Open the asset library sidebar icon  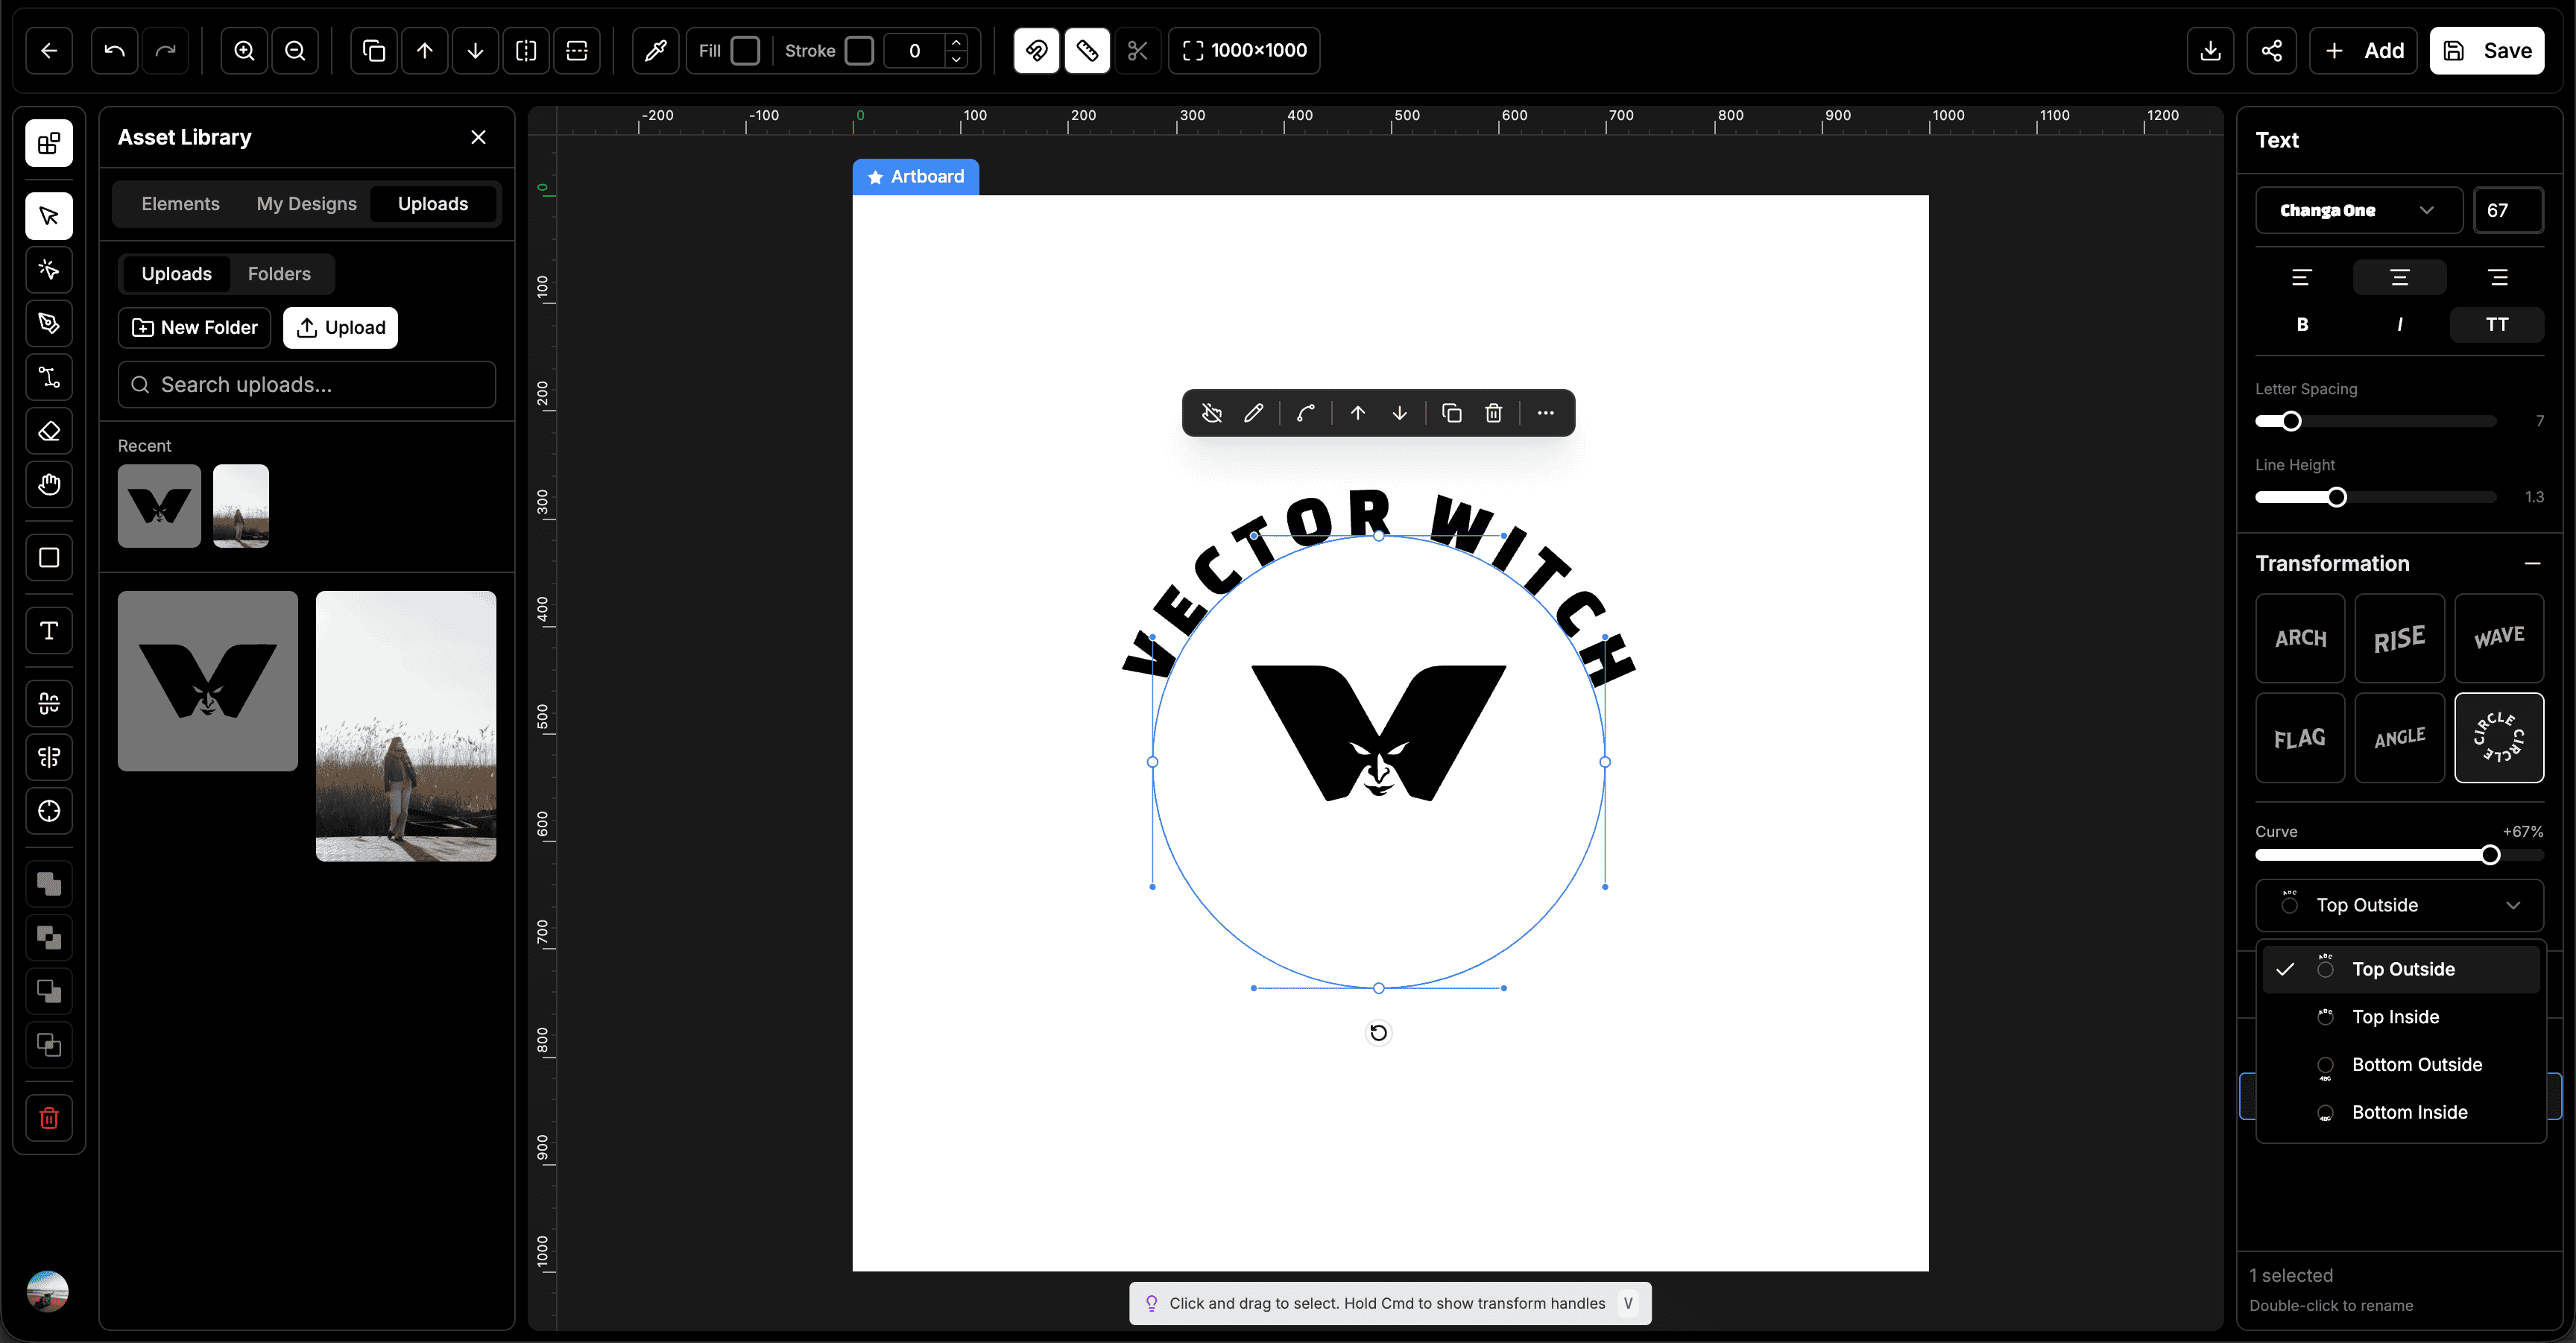[x=49, y=143]
